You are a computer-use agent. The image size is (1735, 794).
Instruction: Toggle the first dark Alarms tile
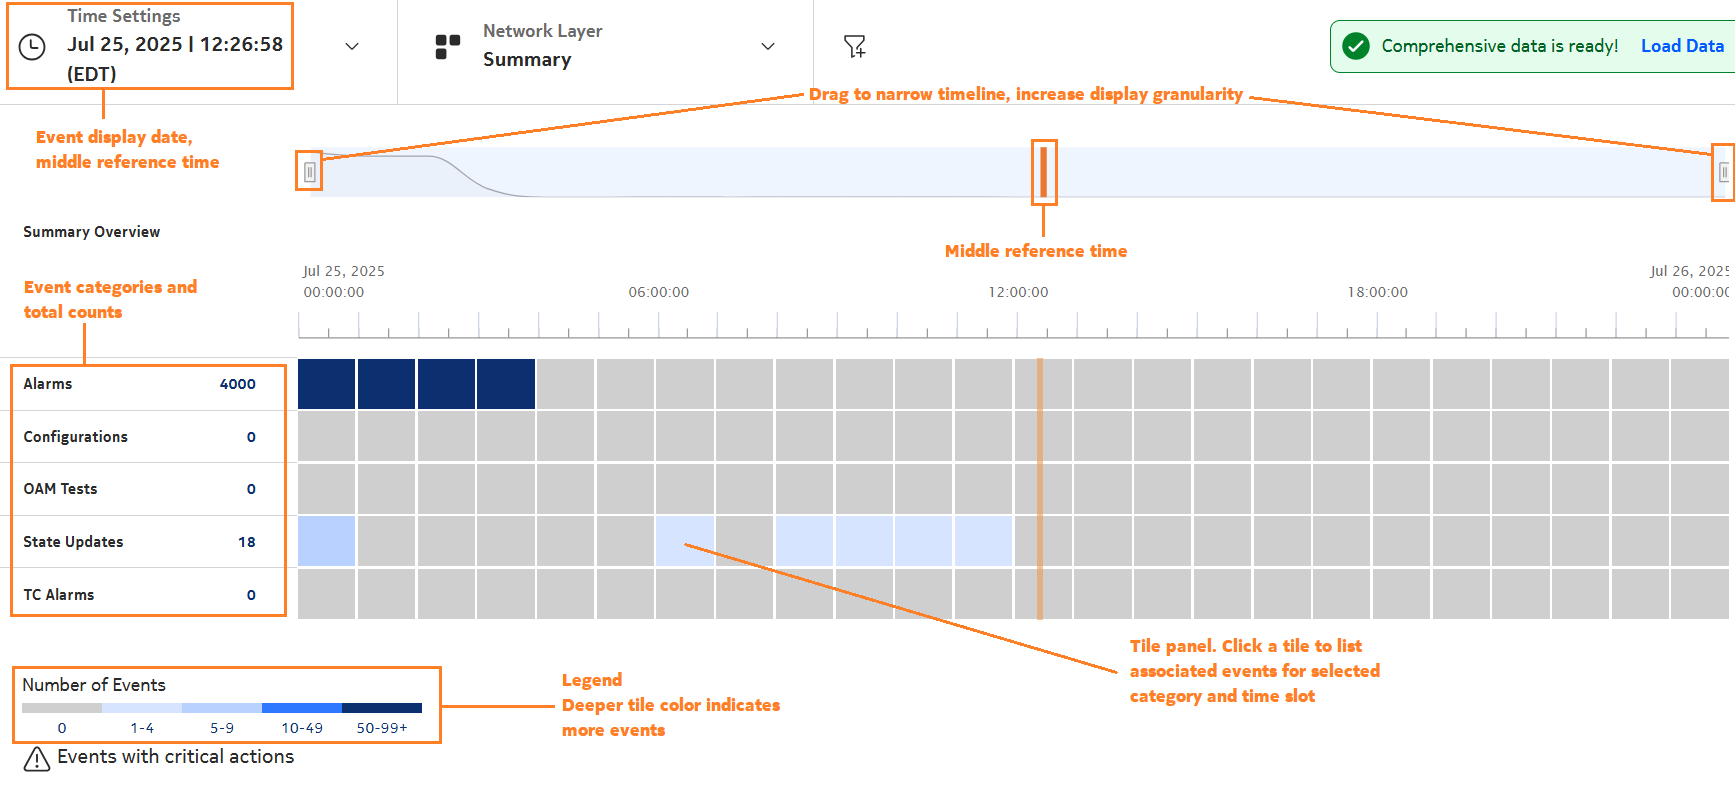pyautogui.click(x=326, y=384)
